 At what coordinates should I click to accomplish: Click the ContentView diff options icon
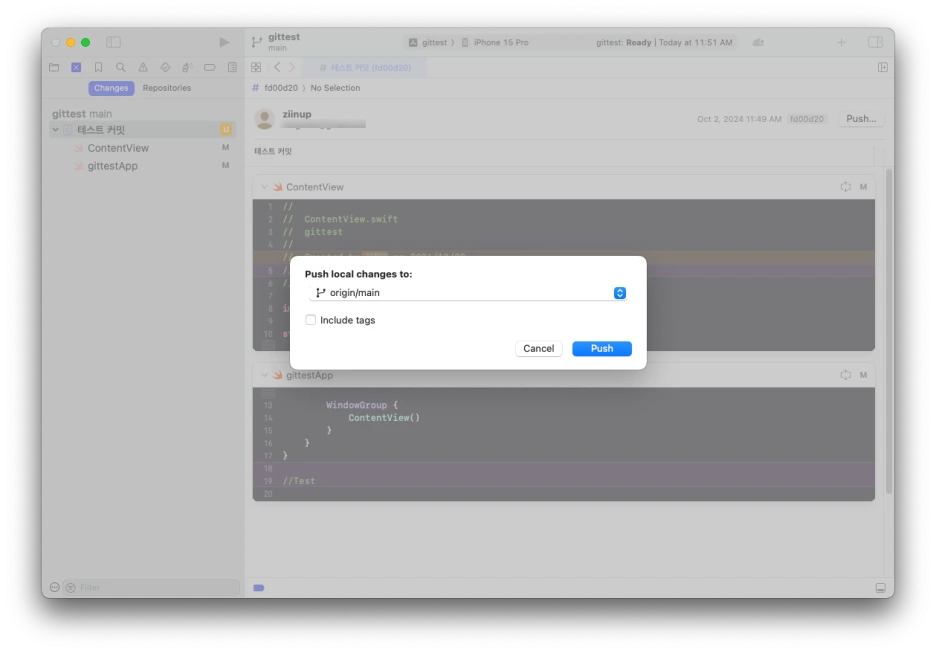click(x=845, y=187)
